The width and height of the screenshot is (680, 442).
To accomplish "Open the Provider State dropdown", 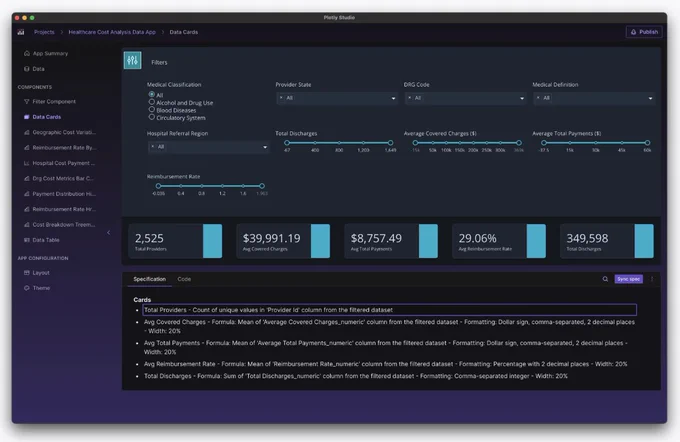I will 337,98.
